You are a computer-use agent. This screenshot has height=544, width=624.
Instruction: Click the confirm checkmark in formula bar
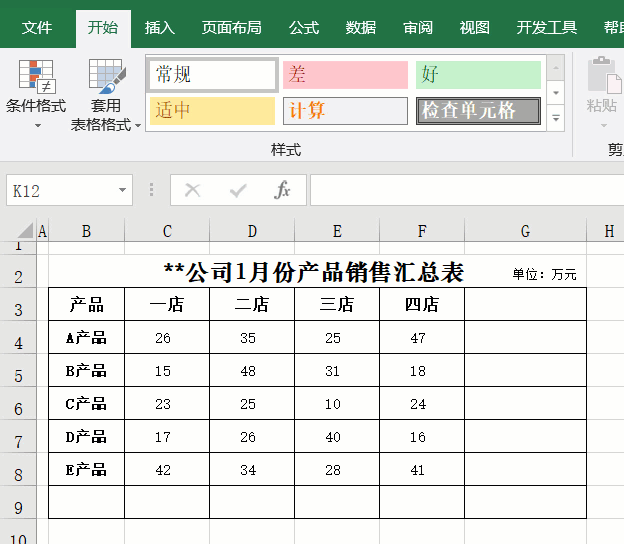pyautogui.click(x=238, y=190)
